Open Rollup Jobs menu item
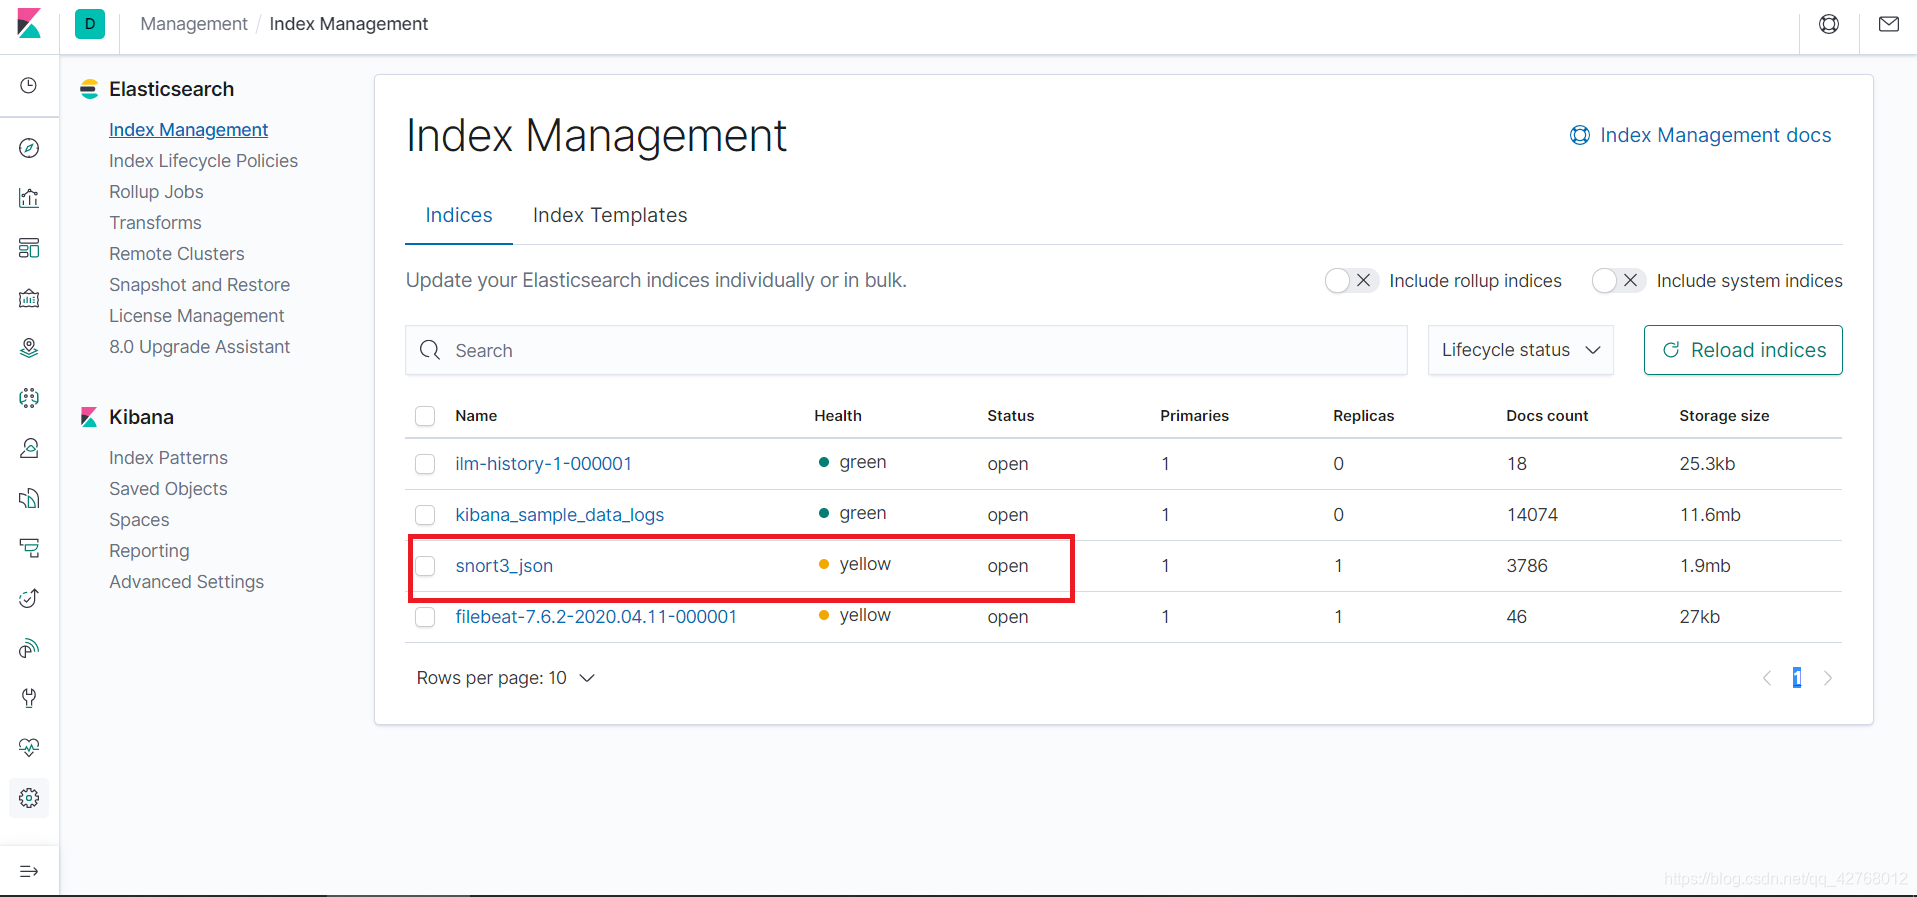The height and width of the screenshot is (897, 1917). click(x=156, y=192)
